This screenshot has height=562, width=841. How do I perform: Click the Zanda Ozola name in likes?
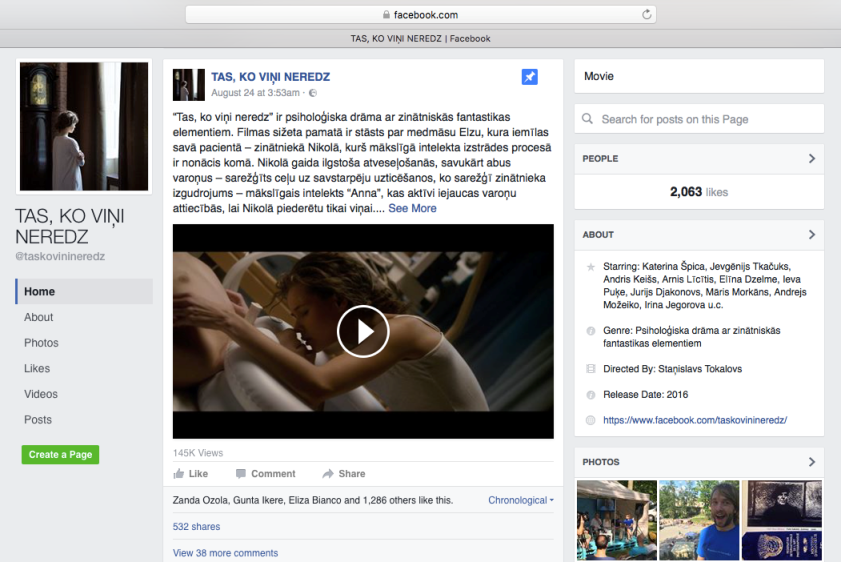201,500
